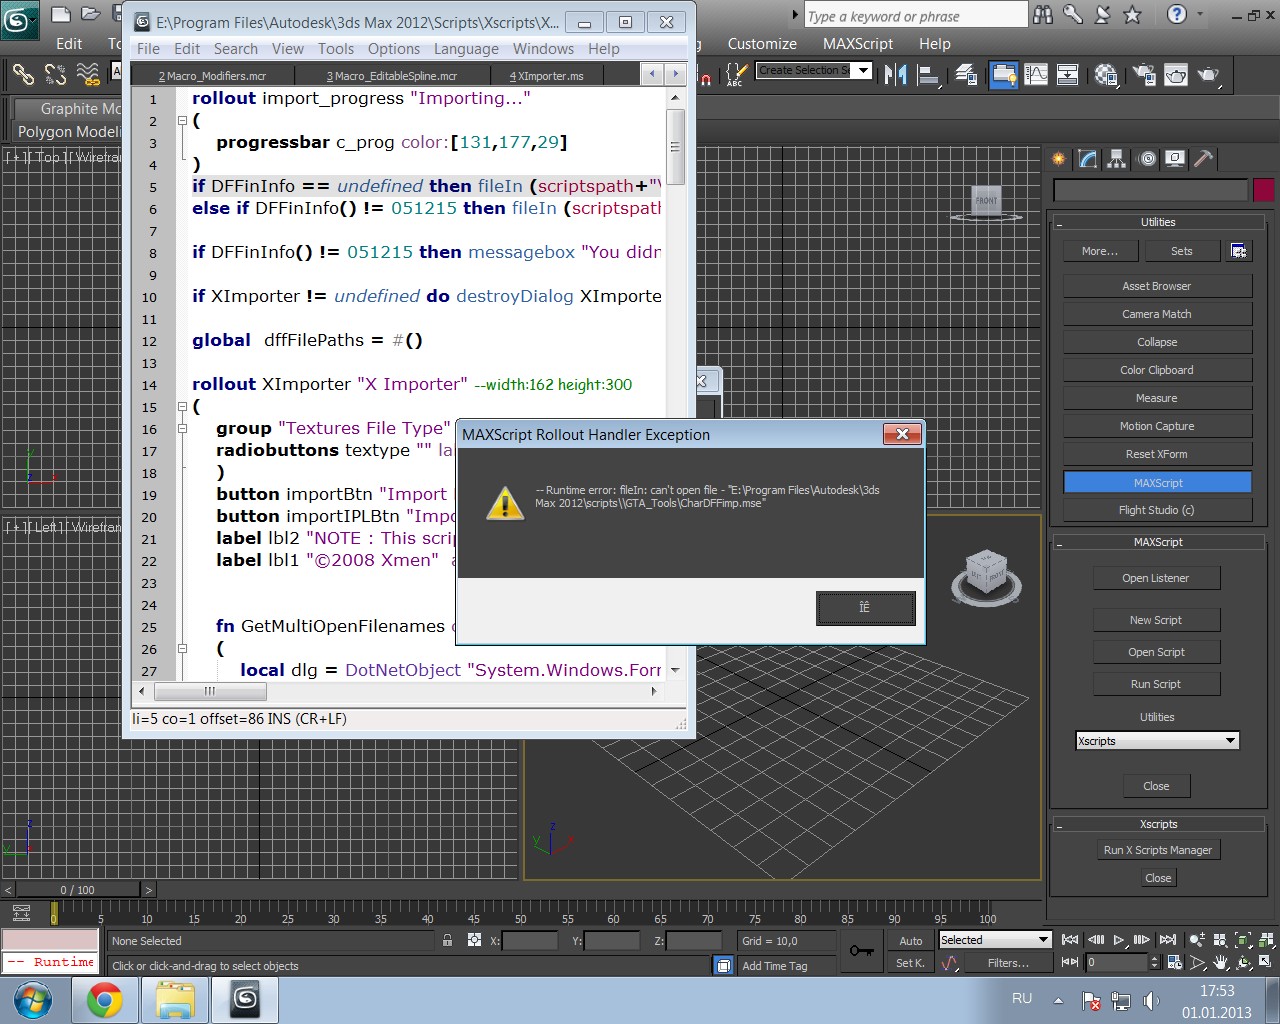The height and width of the screenshot is (1024, 1280).
Task: Open the Manage Layers icon
Action: [x=967, y=74]
